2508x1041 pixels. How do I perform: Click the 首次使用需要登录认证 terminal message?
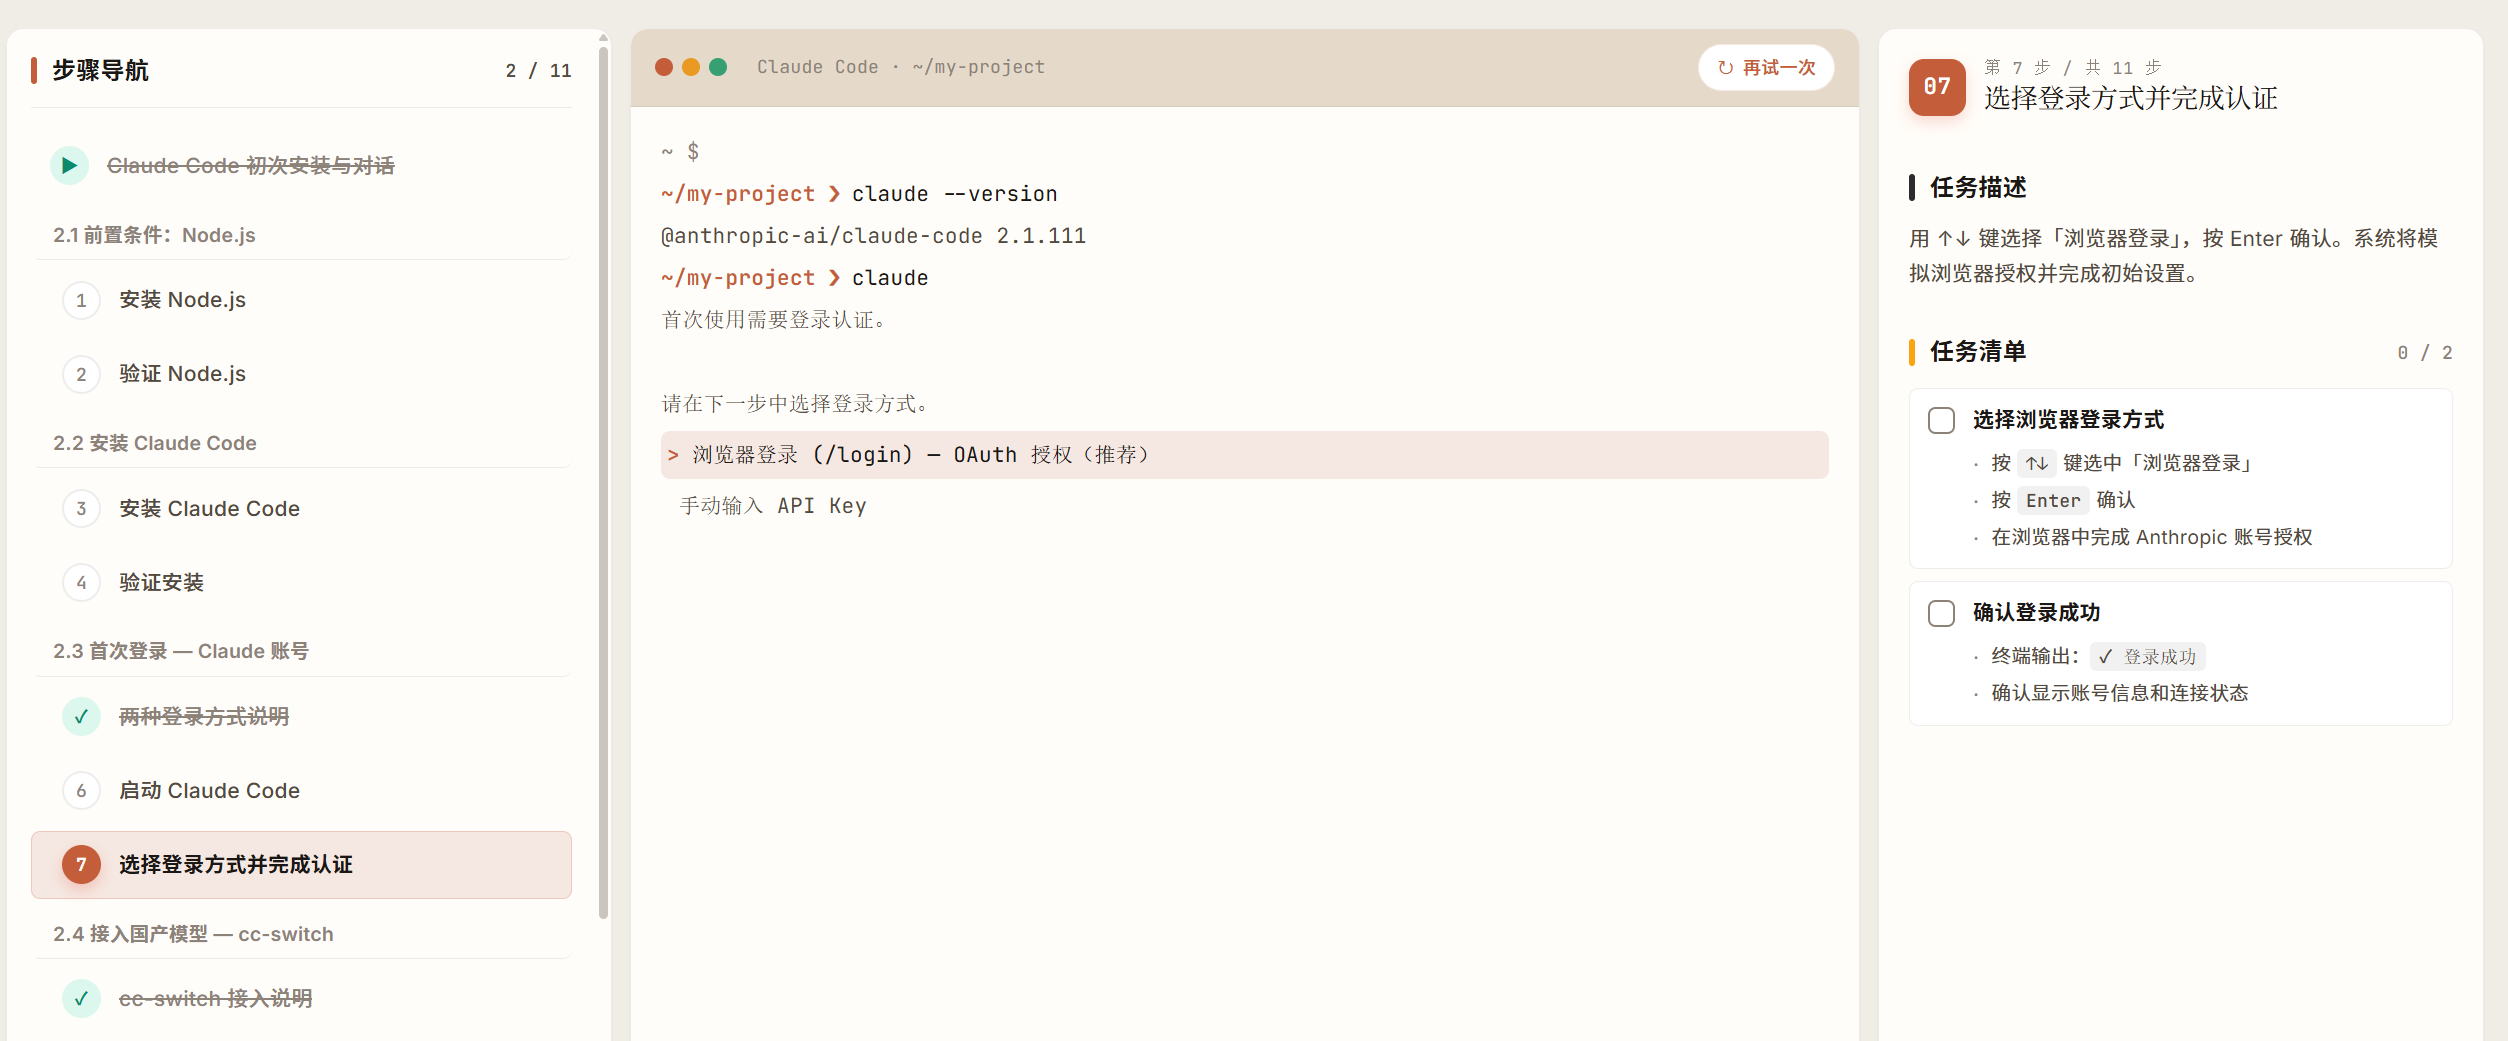pos(774,320)
